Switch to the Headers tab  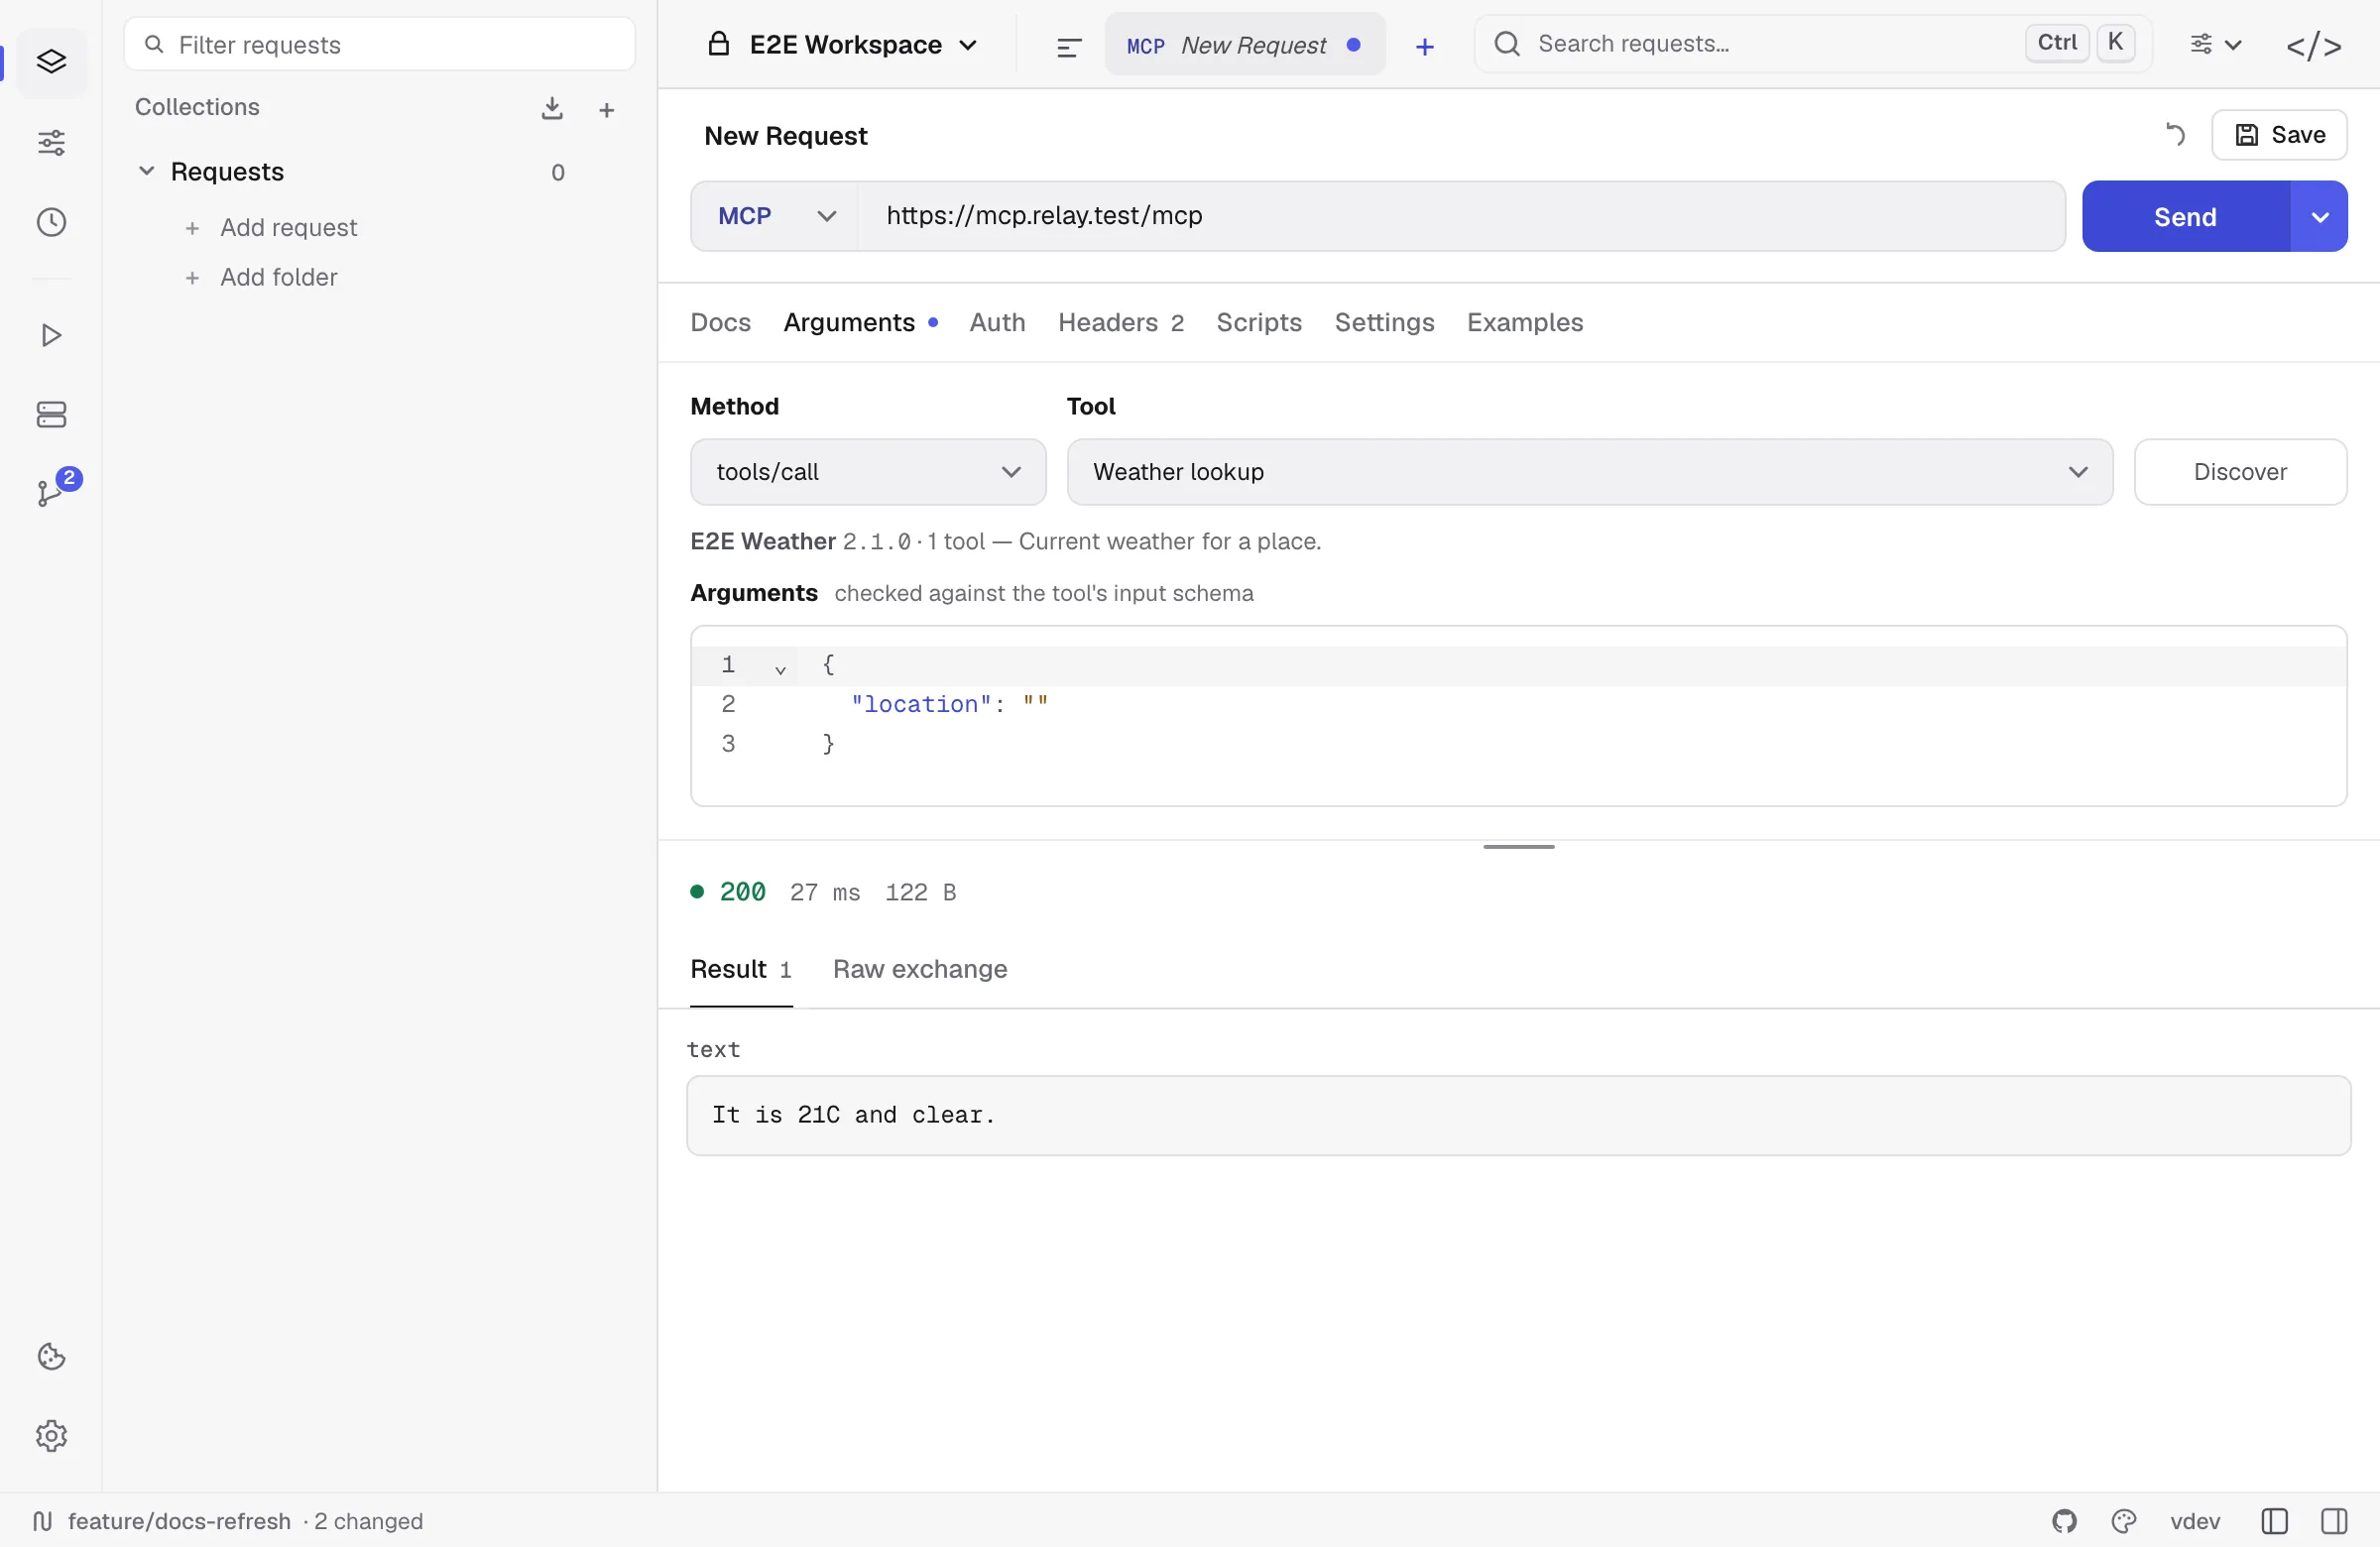click(x=1120, y=323)
